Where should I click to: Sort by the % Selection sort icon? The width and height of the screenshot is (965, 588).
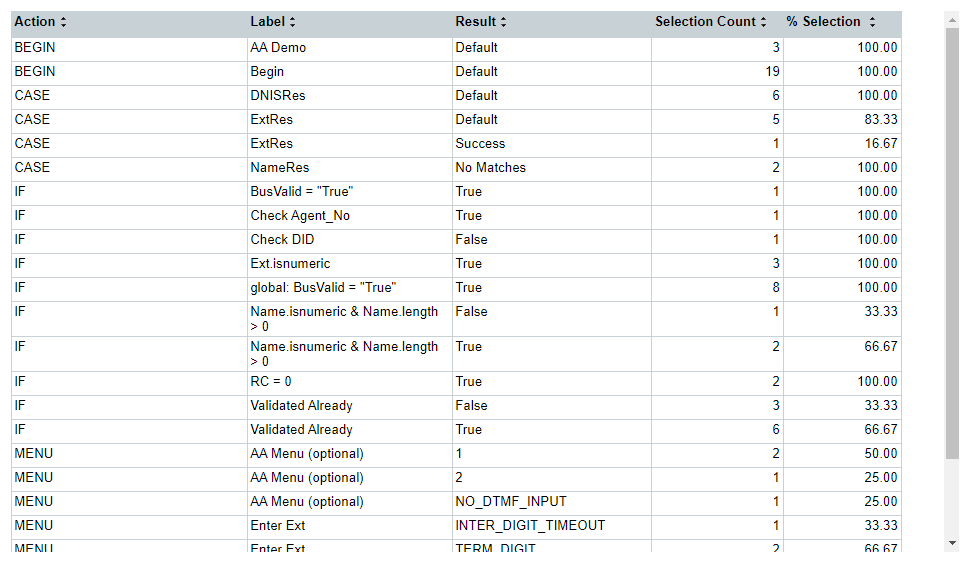tap(872, 22)
